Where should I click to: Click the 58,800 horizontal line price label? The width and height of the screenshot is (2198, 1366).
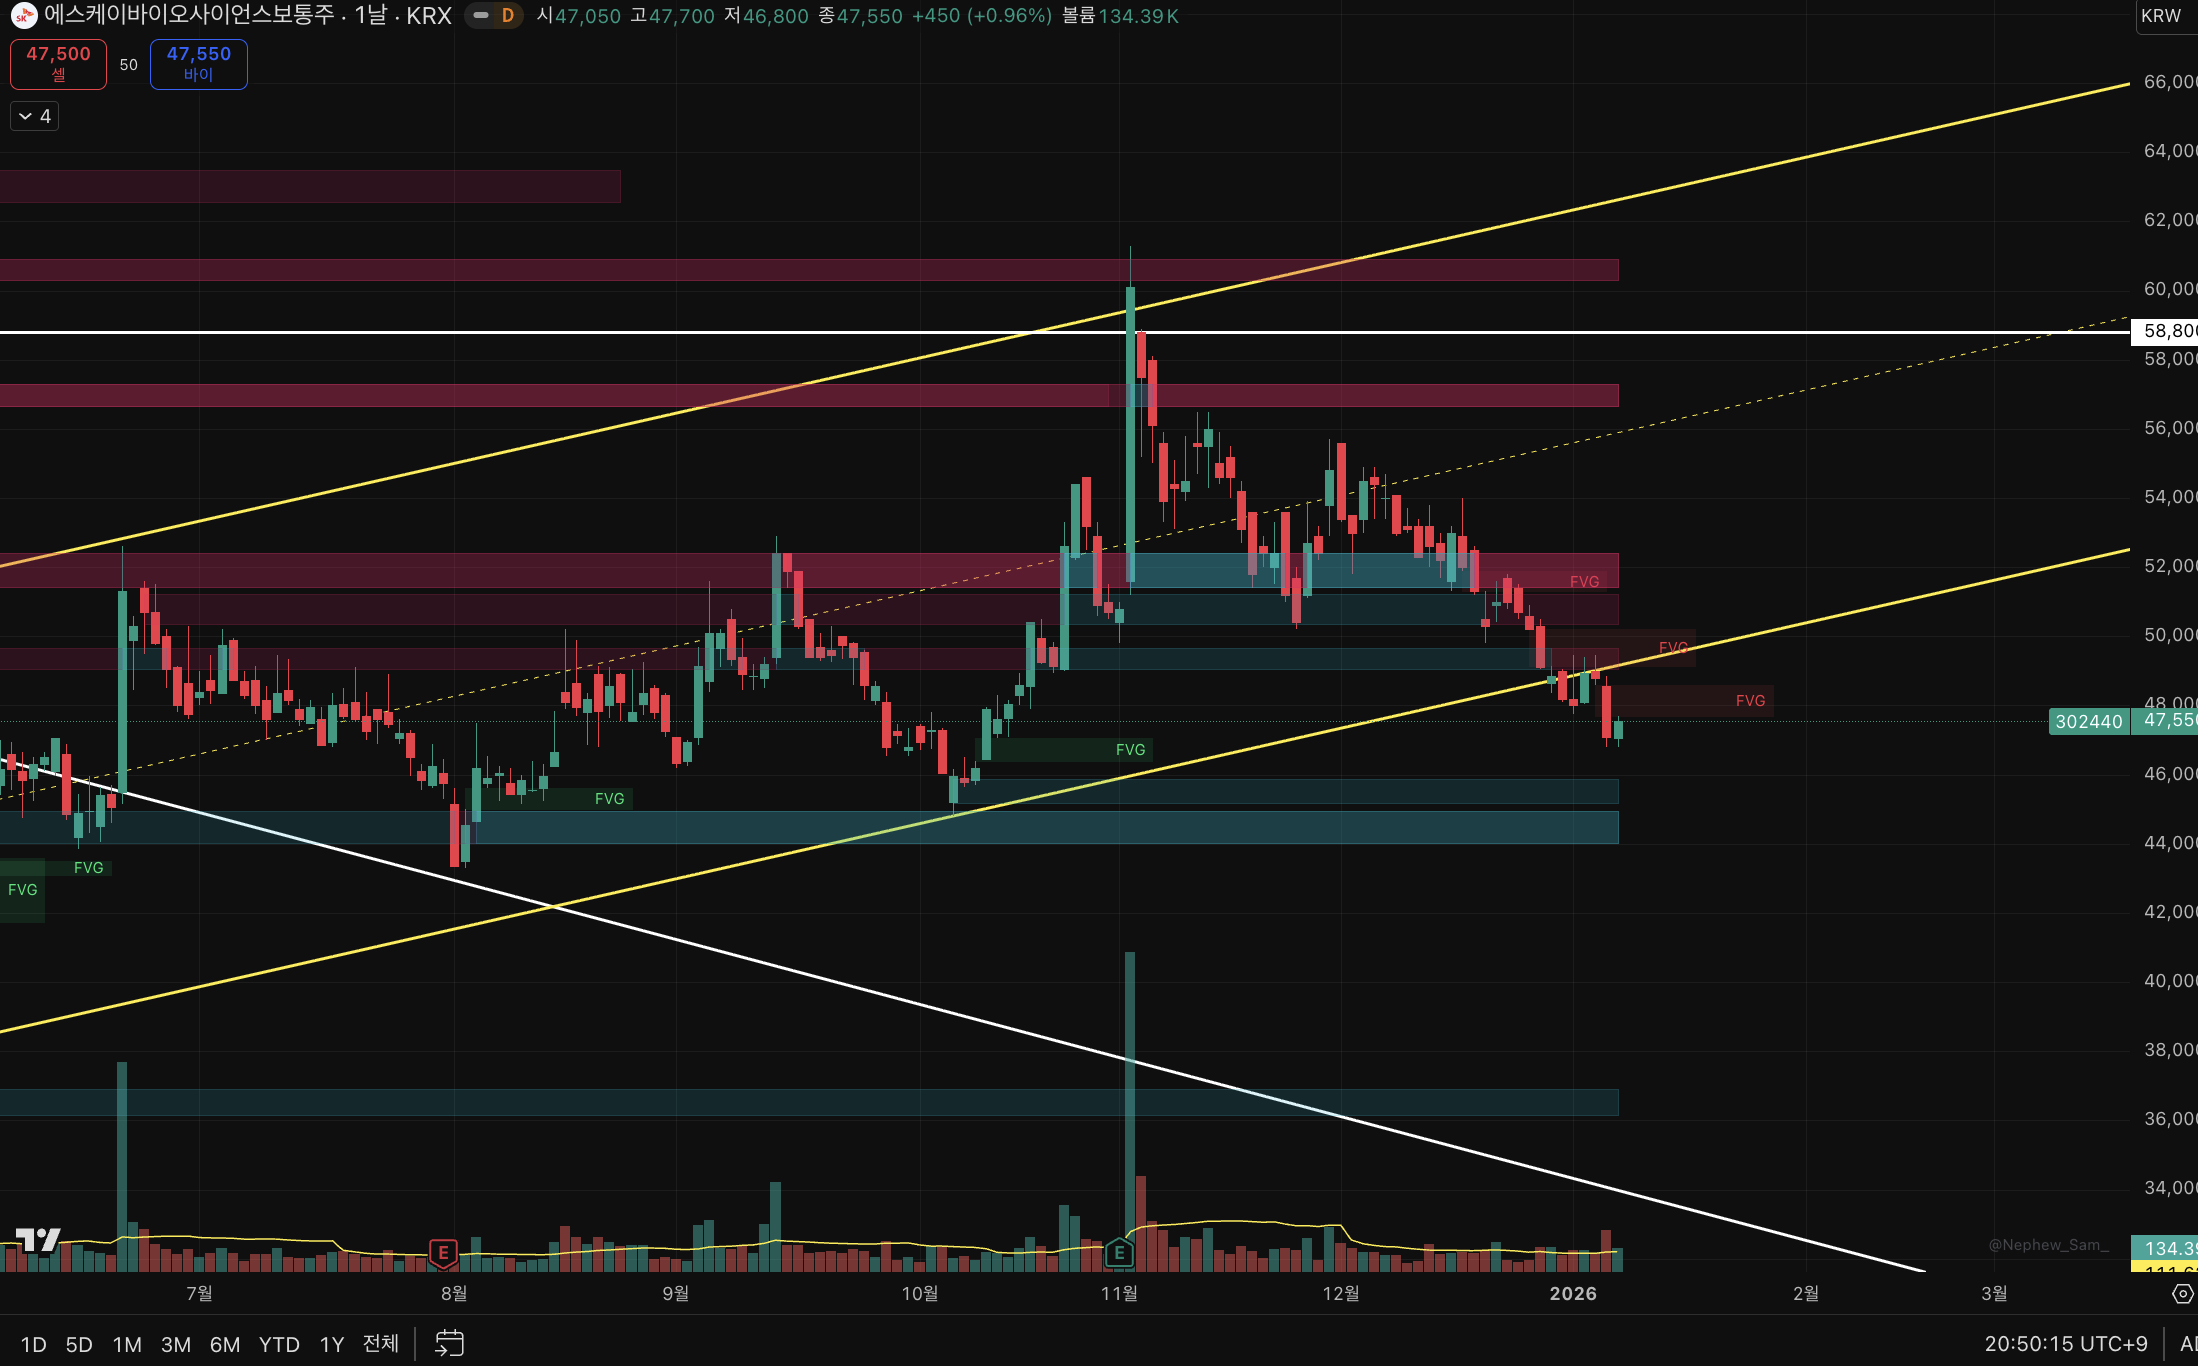click(x=2166, y=331)
